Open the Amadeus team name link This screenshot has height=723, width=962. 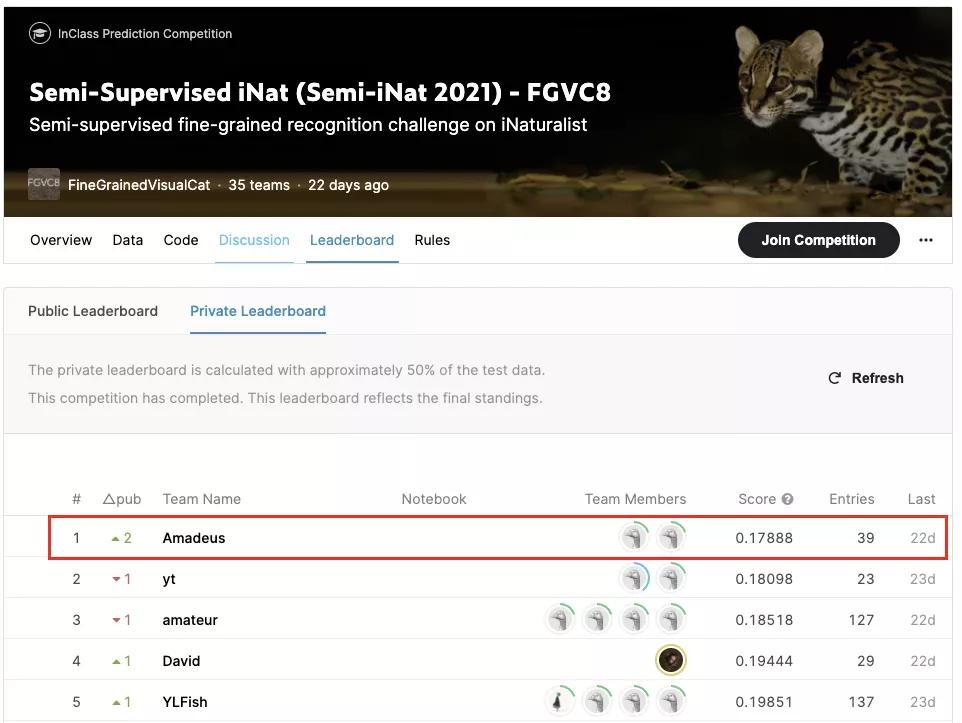coord(194,538)
